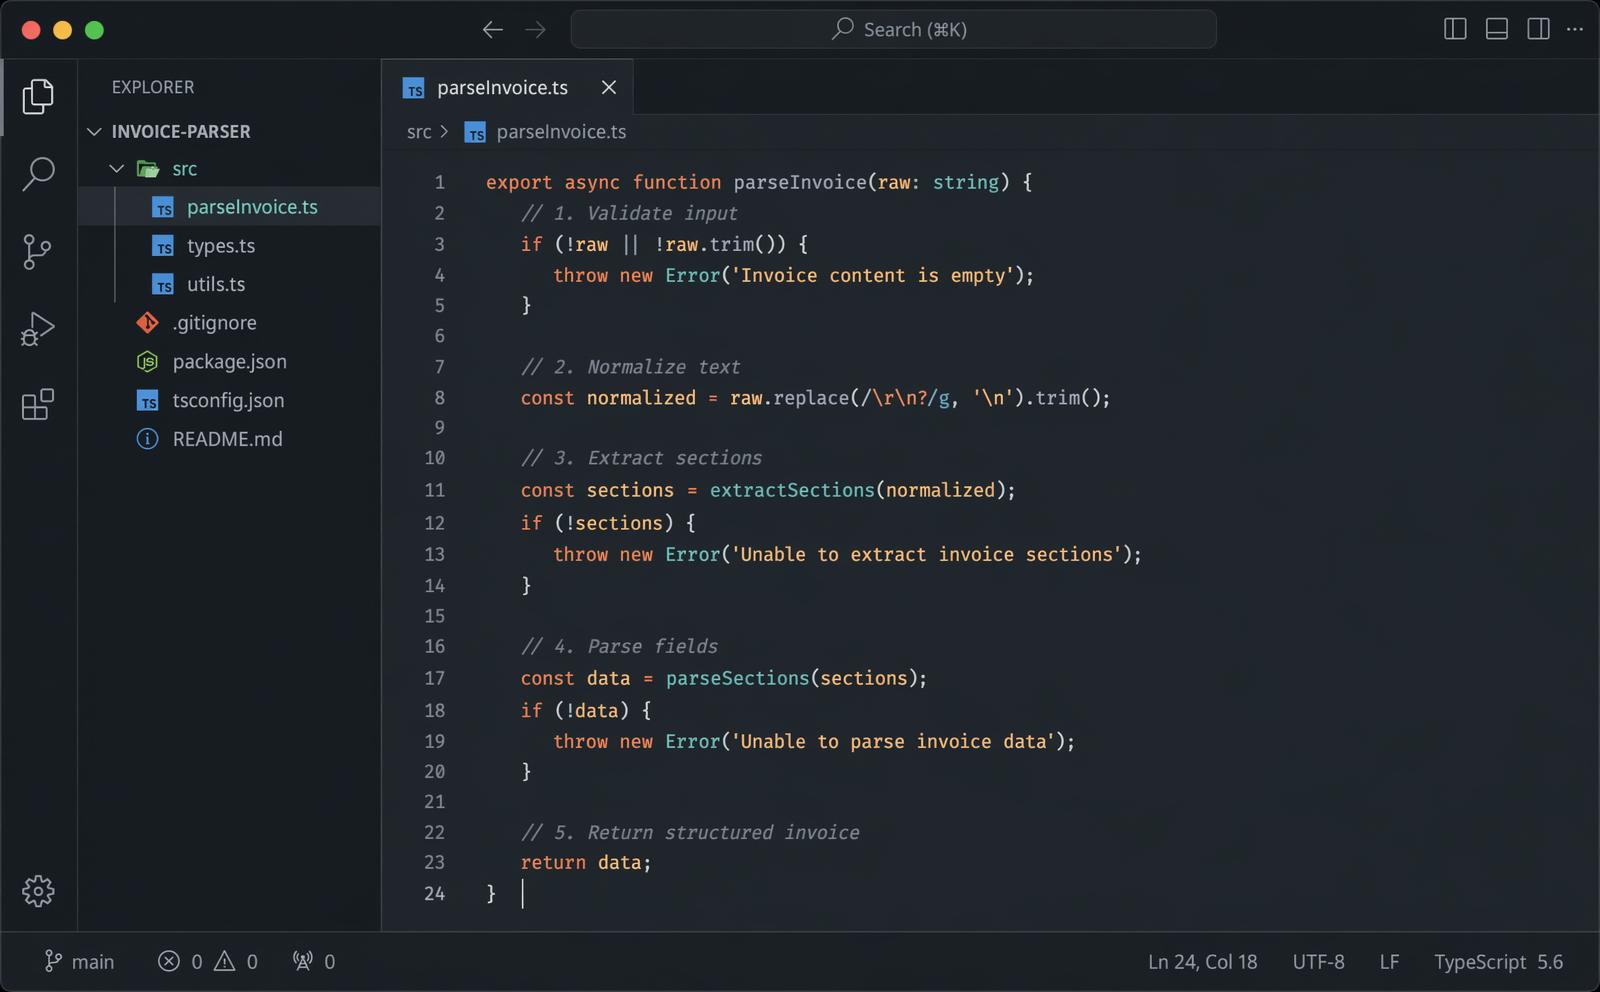Click the main branch status button

coord(80,961)
